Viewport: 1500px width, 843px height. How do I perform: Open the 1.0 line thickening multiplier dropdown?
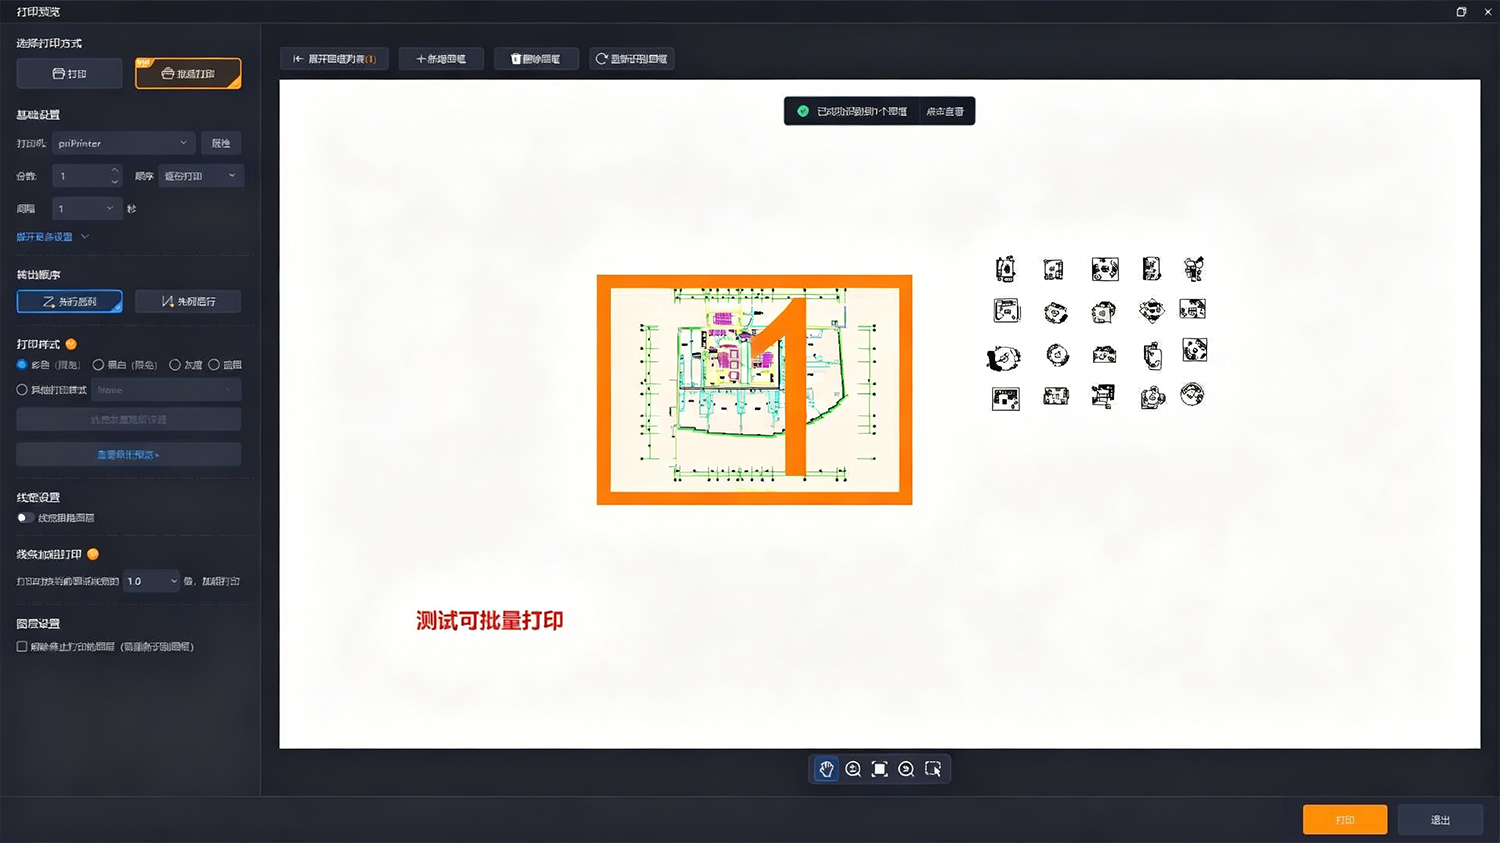pyautogui.click(x=151, y=581)
